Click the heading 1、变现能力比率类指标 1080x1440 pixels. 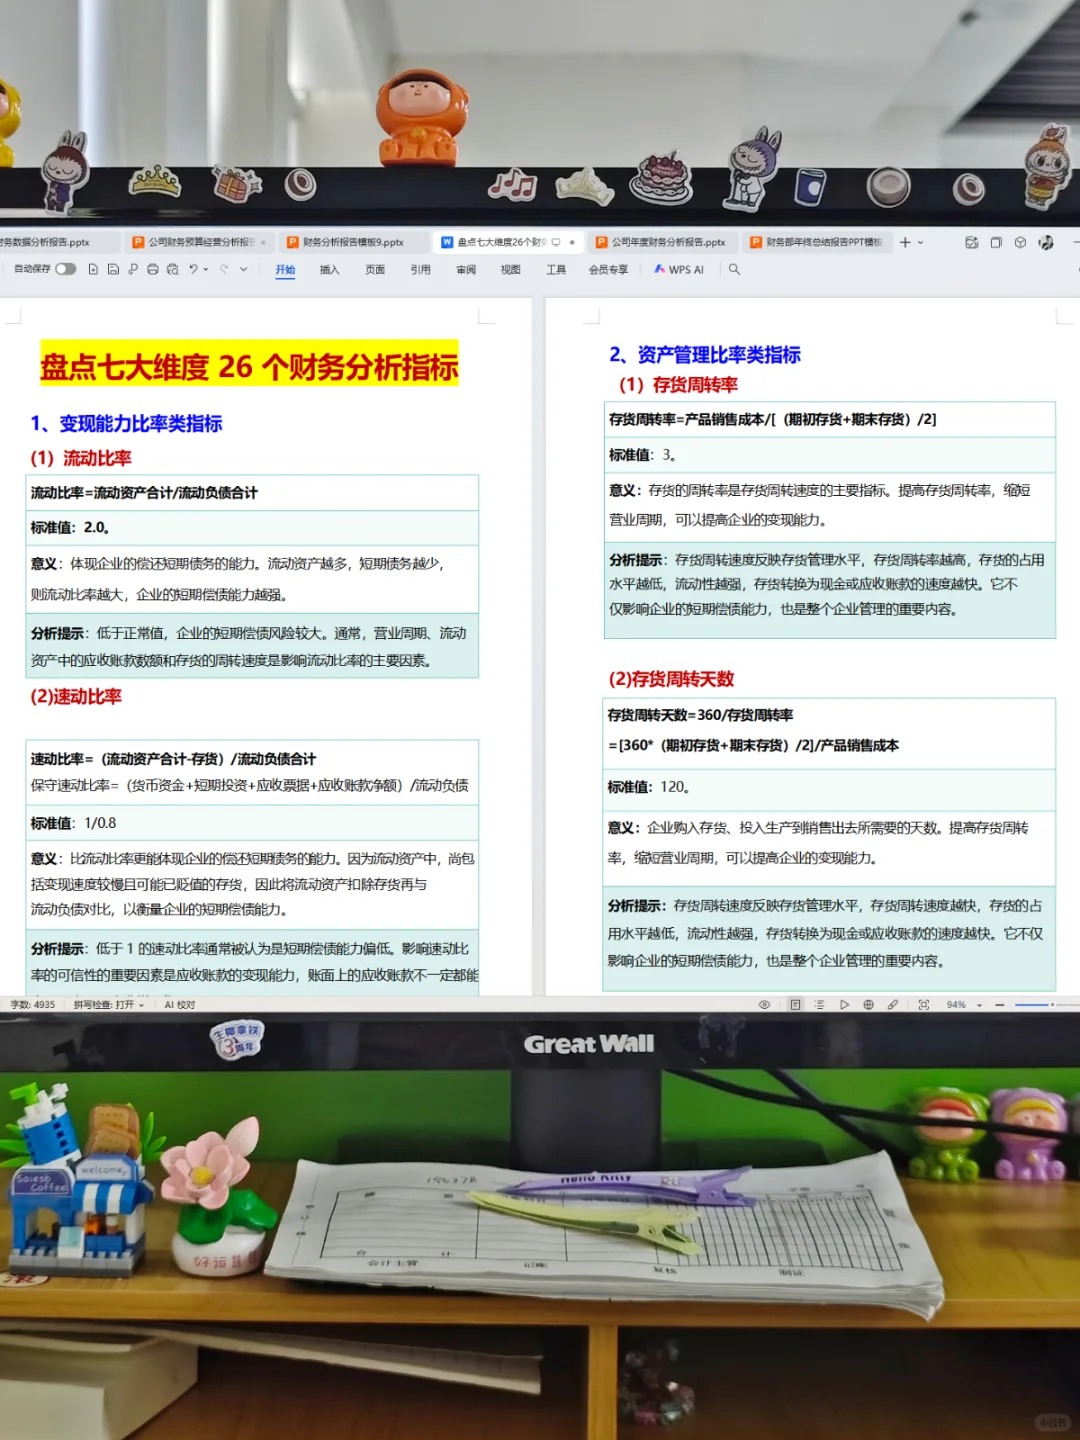(x=126, y=423)
